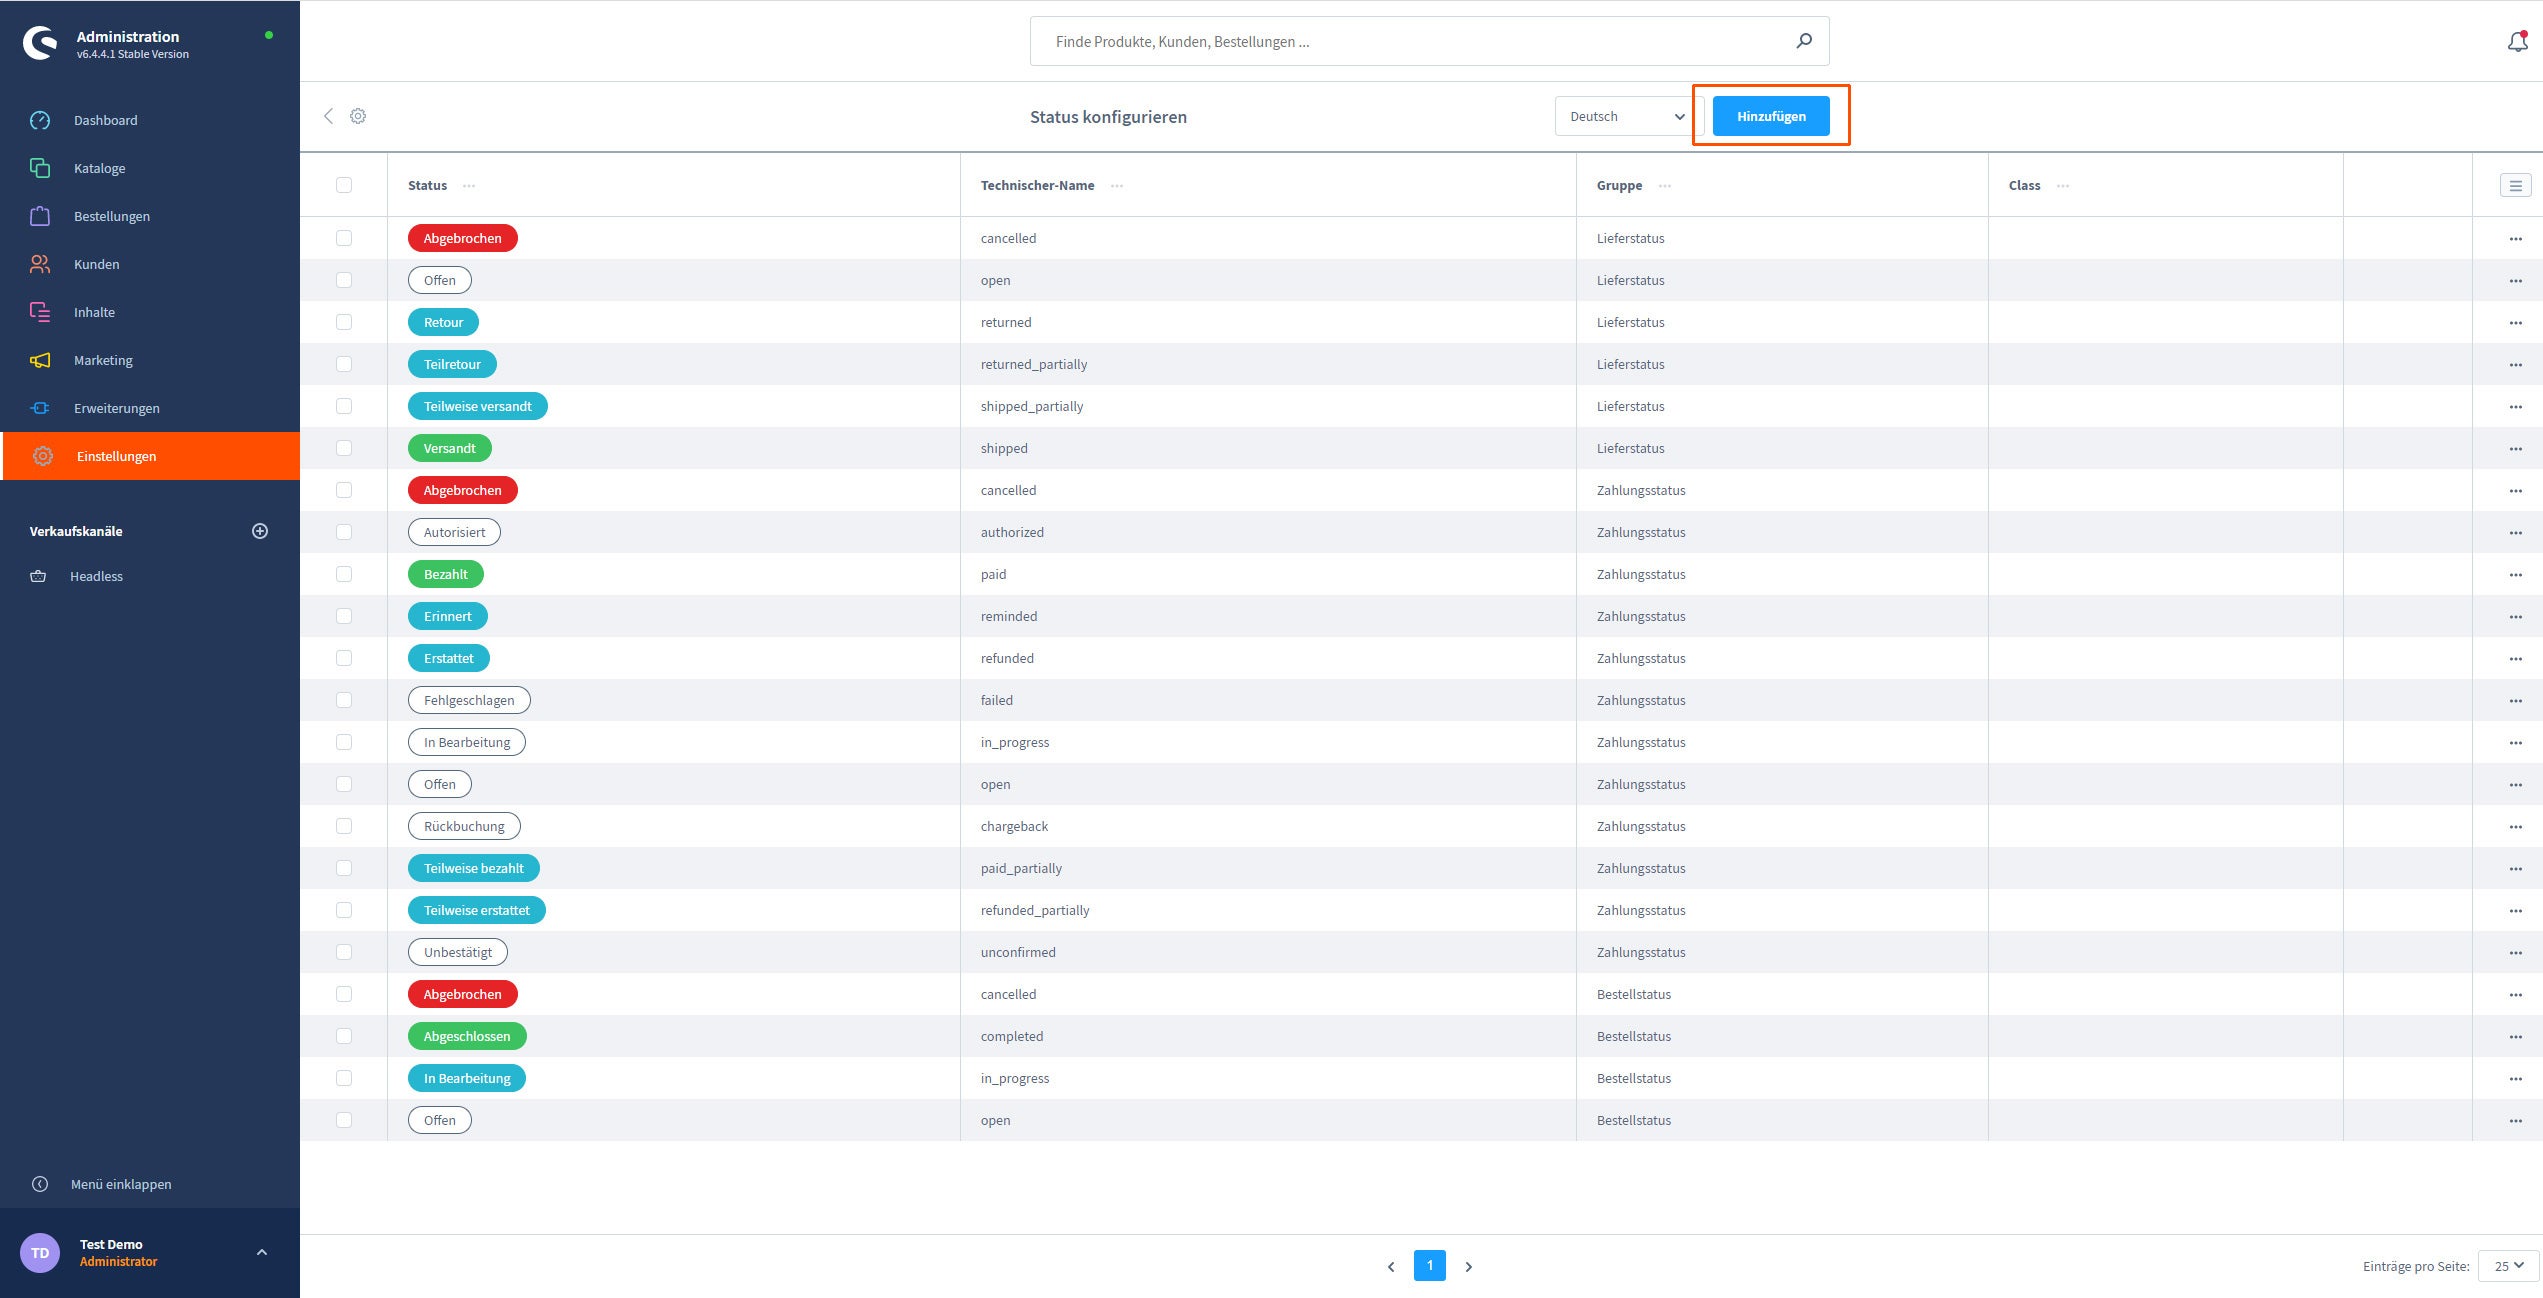Click the Erweiterungen plug icon
The width and height of the screenshot is (2543, 1298).
click(40, 408)
